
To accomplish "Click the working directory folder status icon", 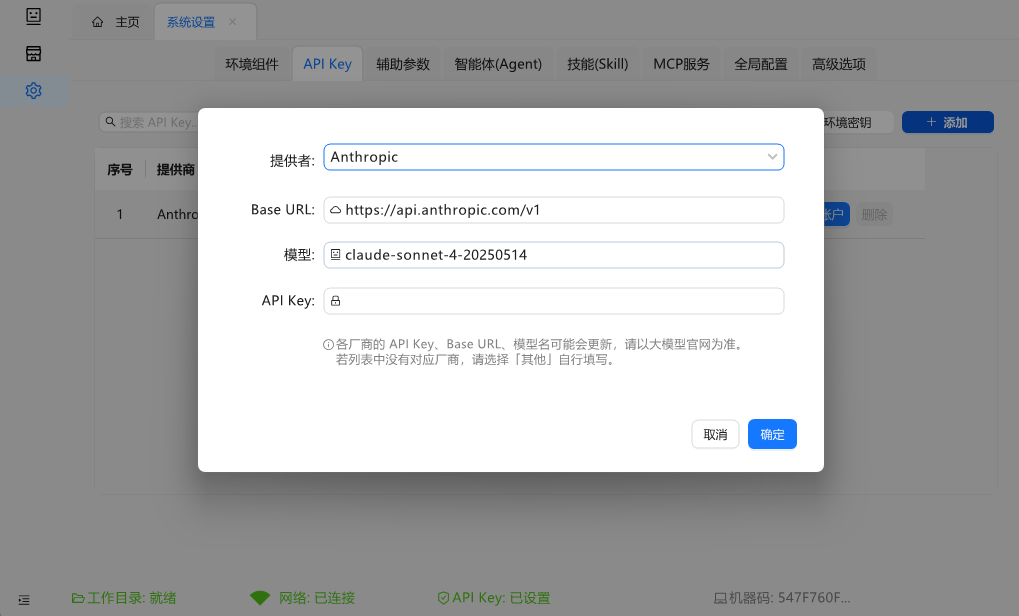I will pyautogui.click(x=77, y=598).
